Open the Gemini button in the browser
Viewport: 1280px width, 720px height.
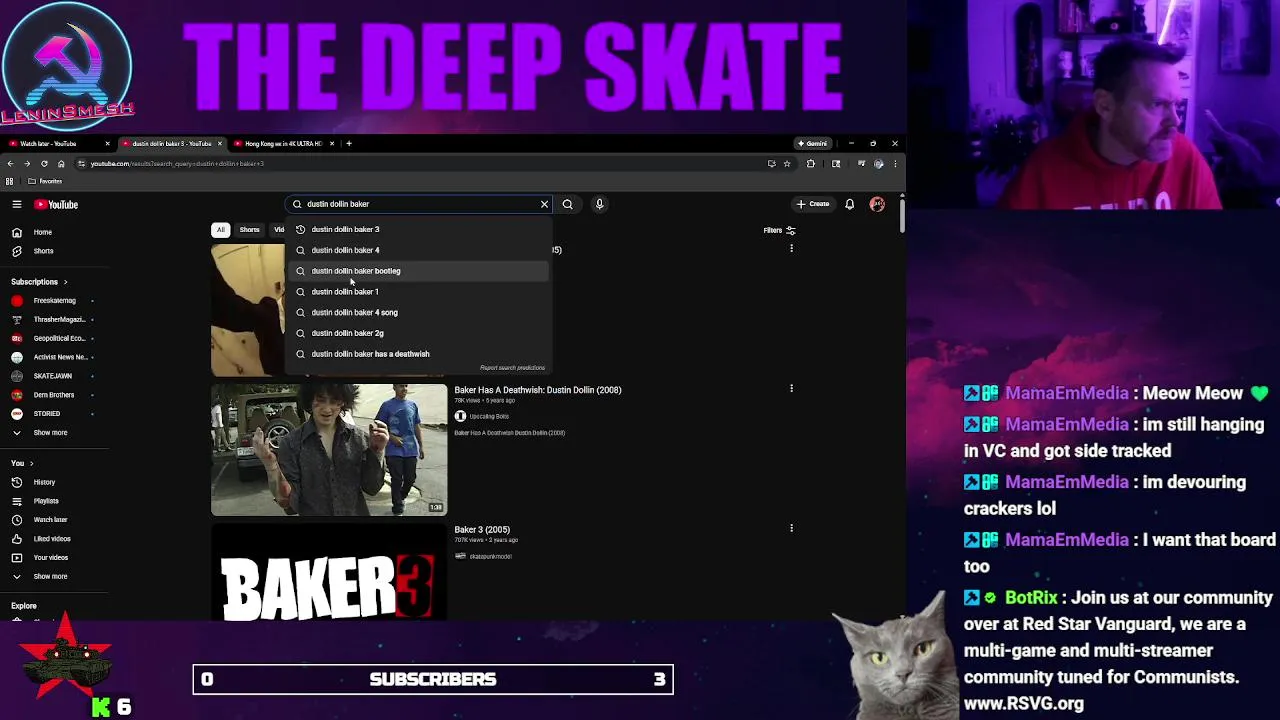tap(812, 144)
